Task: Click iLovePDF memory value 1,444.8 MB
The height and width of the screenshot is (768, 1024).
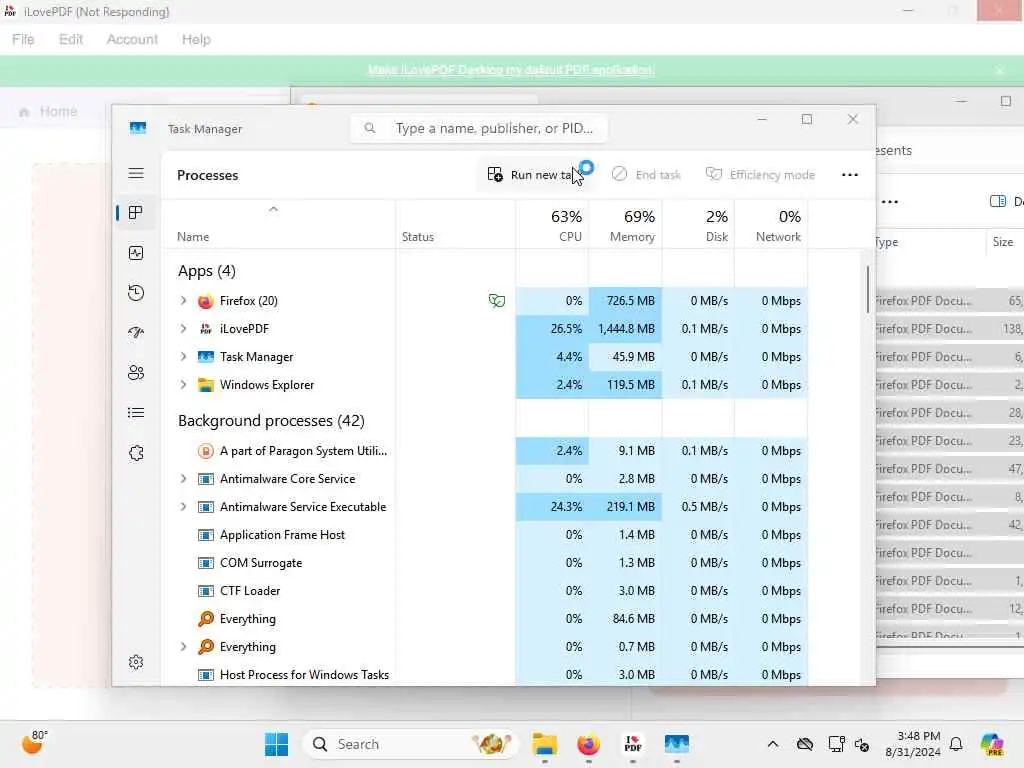Action: (626, 328)
